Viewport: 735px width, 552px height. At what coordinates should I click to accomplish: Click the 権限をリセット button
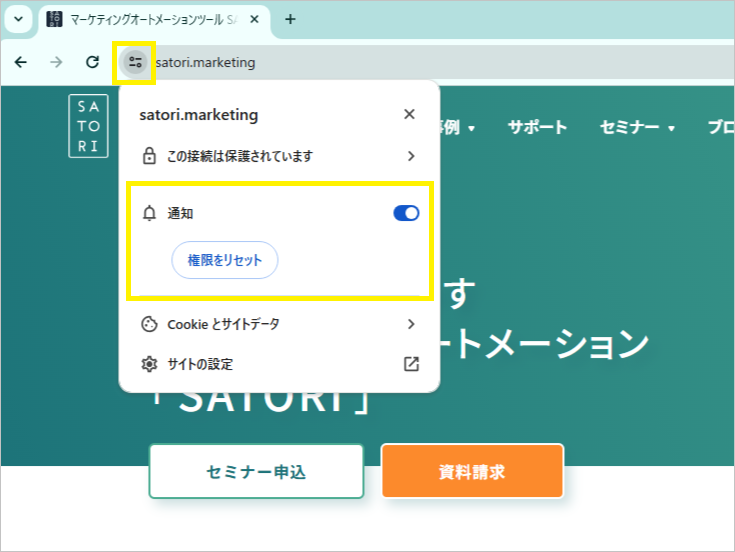225,260
